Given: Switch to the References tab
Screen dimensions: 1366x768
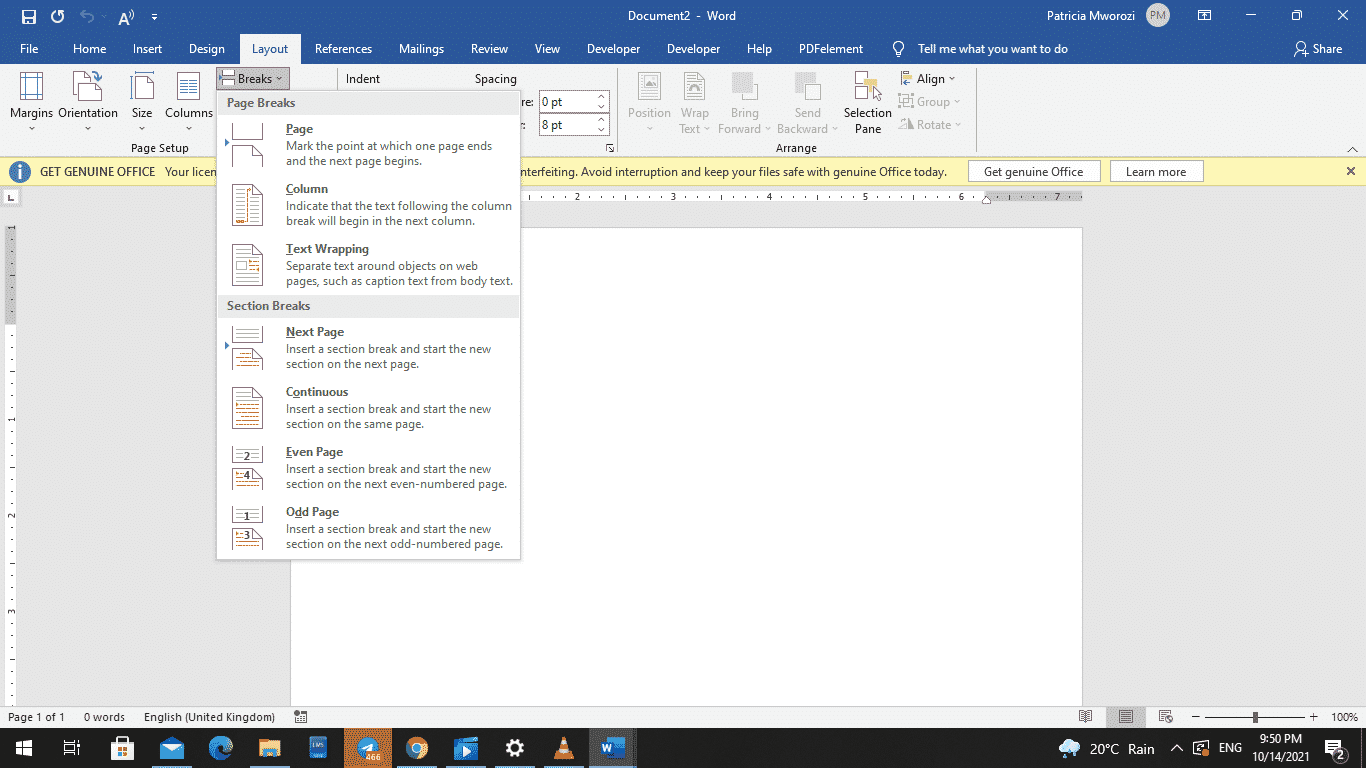Looking at the screenshot, I should tap(343, 48).
